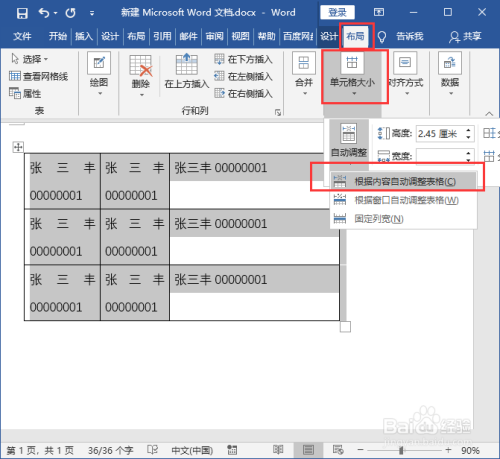Open the 对齐方式 alignment dropdown
500x459 pixels.
pos(405,74)
